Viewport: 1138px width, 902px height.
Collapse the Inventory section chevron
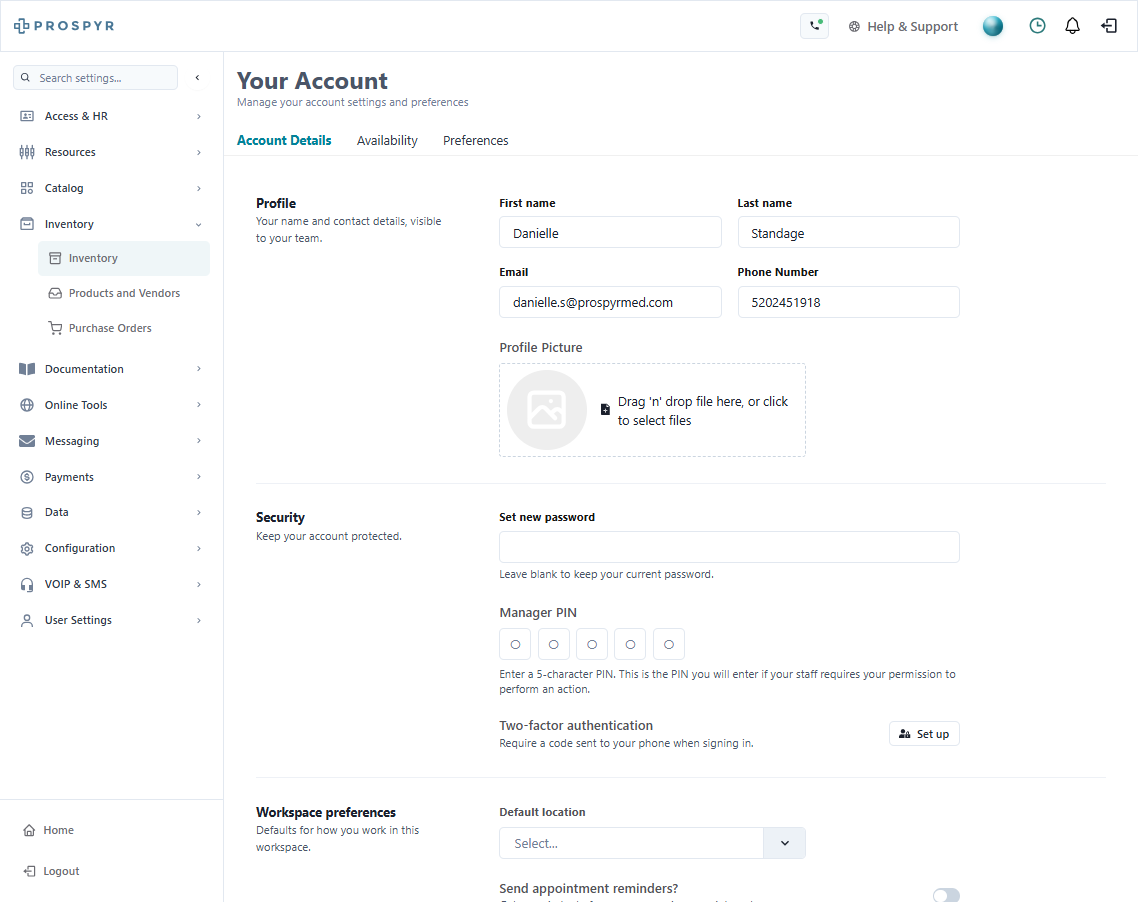pyautogui.click(x=199, y=224)
